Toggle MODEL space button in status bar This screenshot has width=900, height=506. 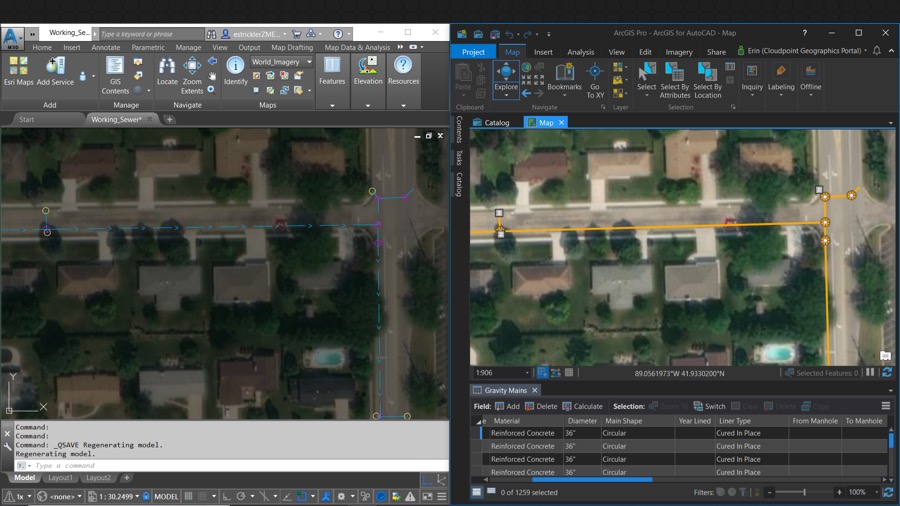coord(166,496)
